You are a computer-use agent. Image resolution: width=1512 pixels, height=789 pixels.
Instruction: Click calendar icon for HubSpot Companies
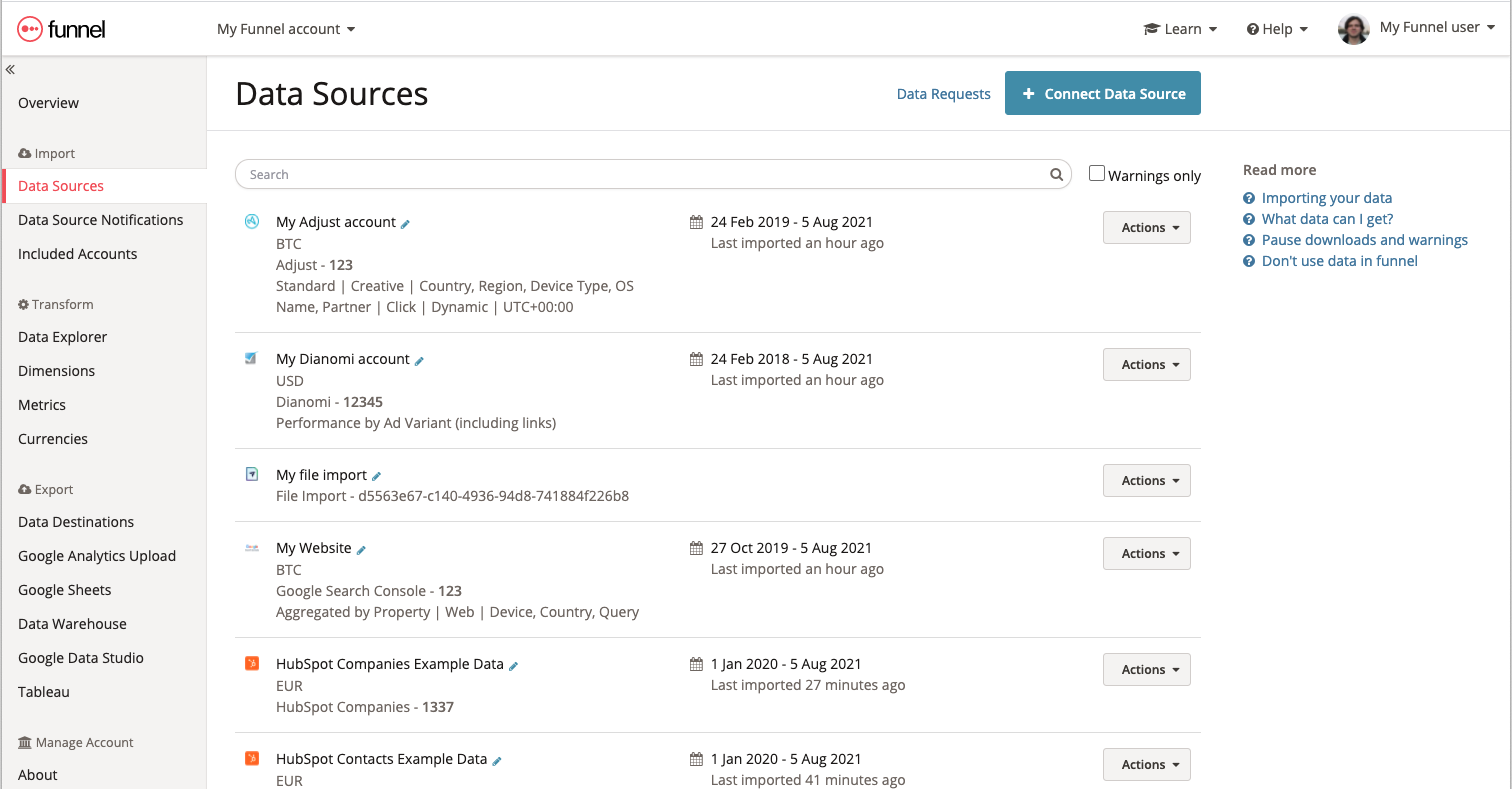point(697,664)
